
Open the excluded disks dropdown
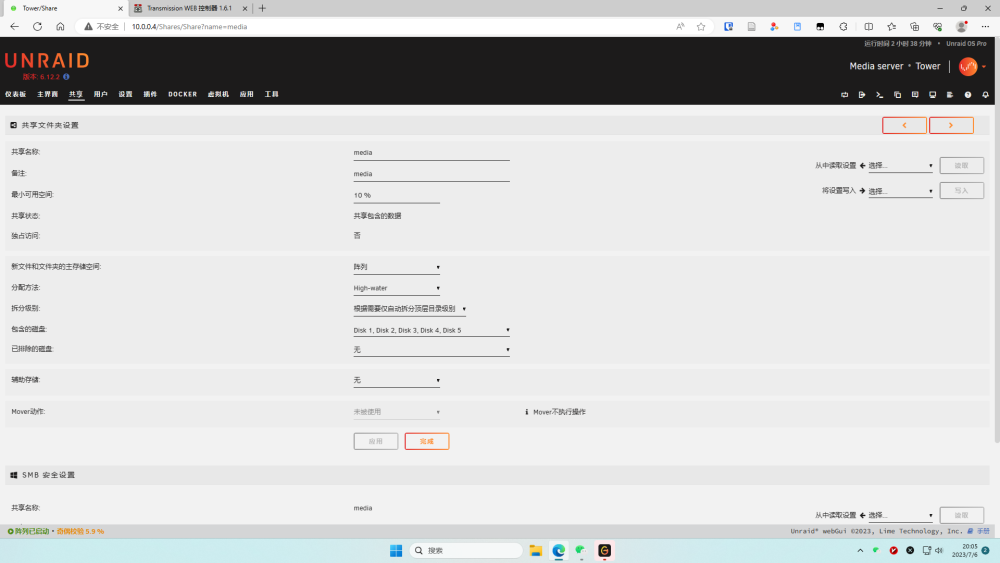tap(432, 349)
